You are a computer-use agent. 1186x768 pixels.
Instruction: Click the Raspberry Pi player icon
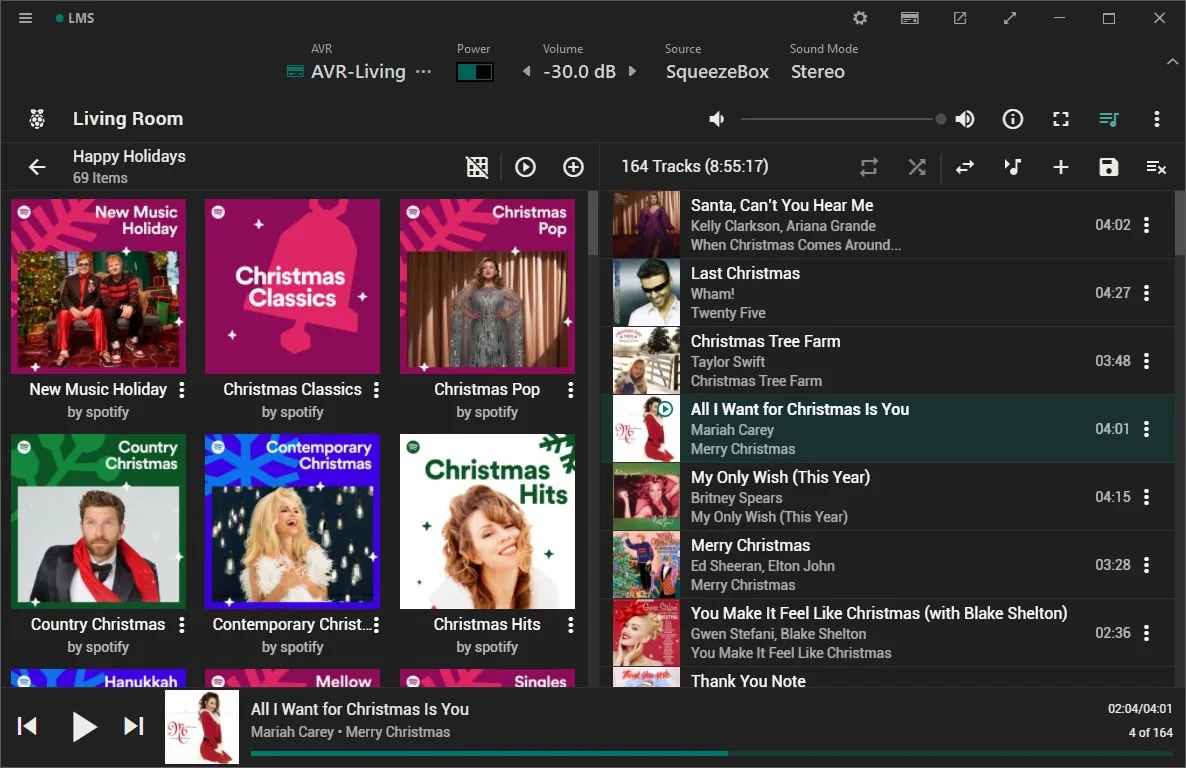click(37, 119)
